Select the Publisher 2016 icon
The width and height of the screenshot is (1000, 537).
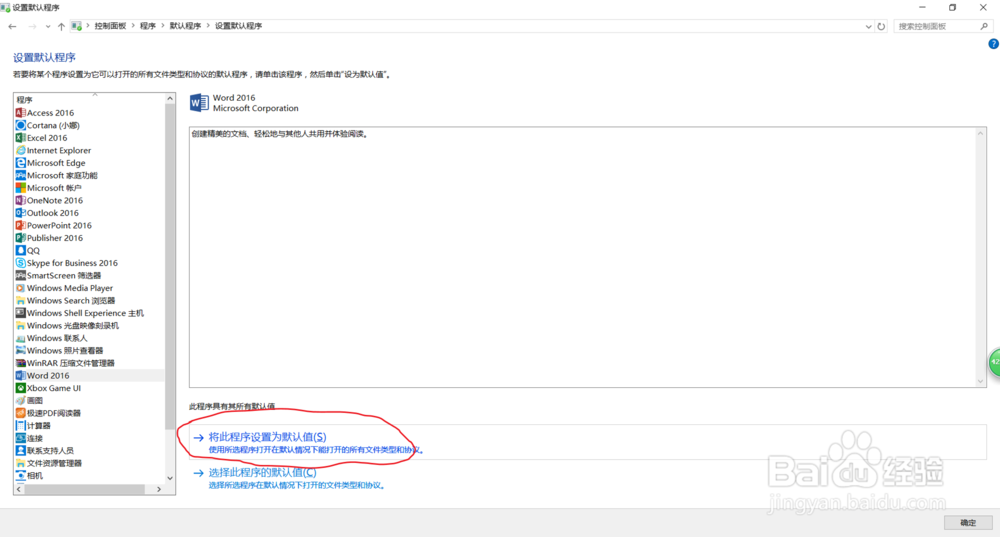tap(20, 238)
